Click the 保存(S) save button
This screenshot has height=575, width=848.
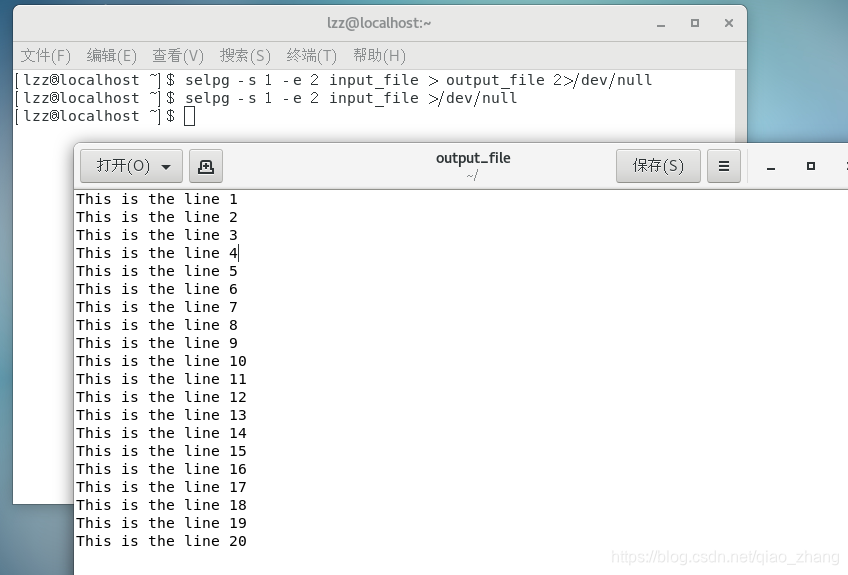(658, 166)
